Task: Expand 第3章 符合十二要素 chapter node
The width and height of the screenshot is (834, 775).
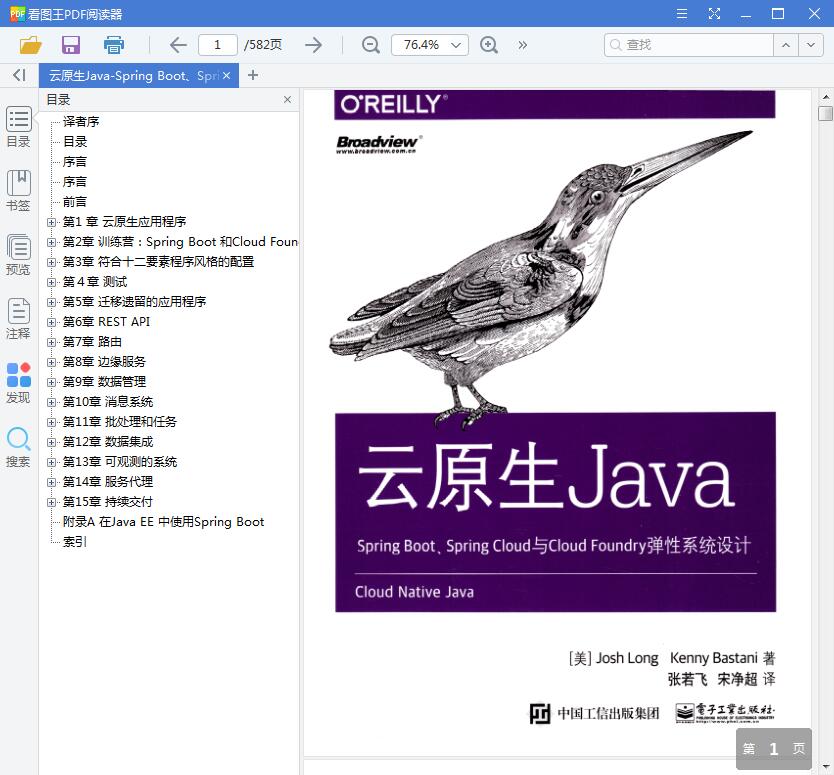Action: (52, 262)
